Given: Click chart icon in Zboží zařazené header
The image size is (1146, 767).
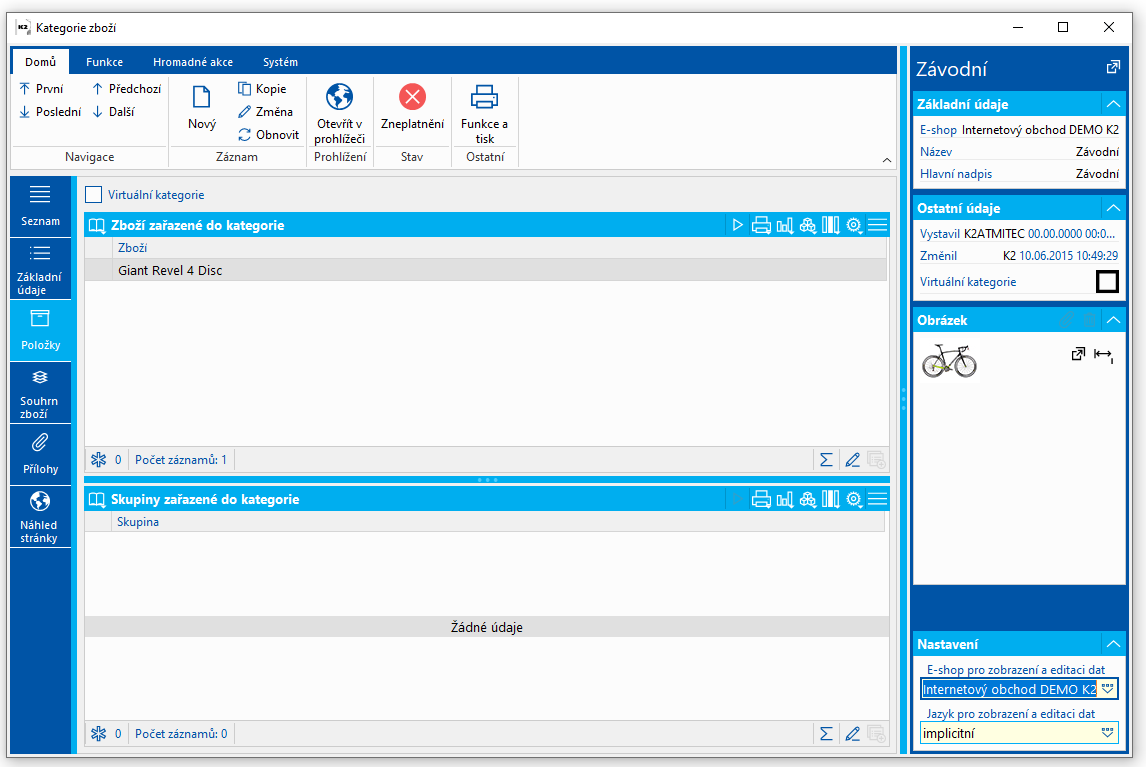Looking at the screenshot, I should pos(784,225).
